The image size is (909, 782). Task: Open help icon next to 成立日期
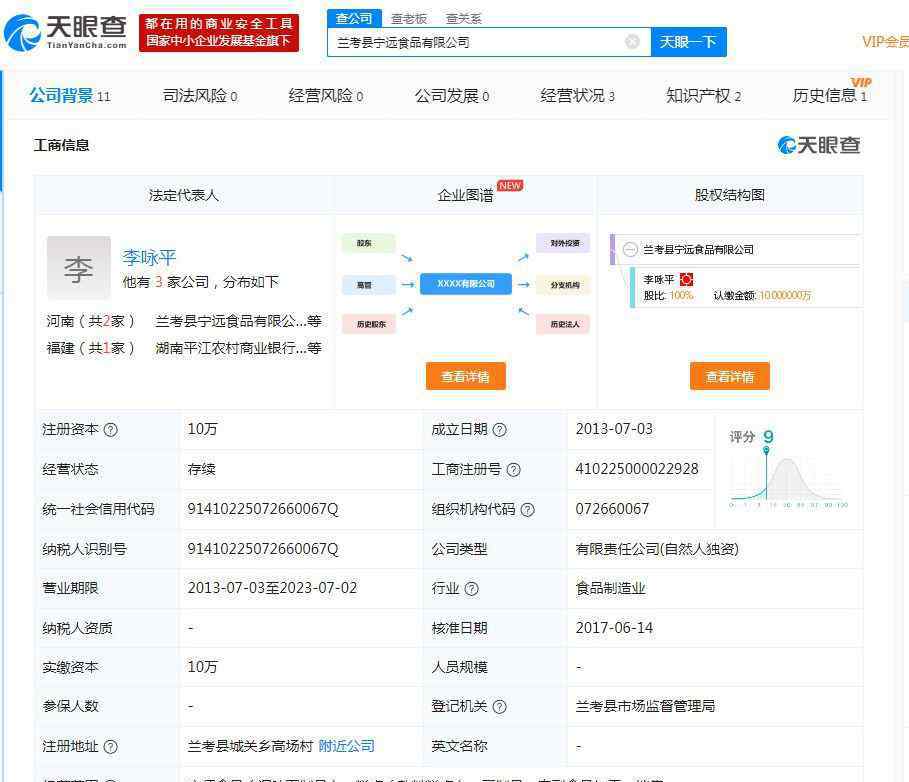[x=499, y=430]
